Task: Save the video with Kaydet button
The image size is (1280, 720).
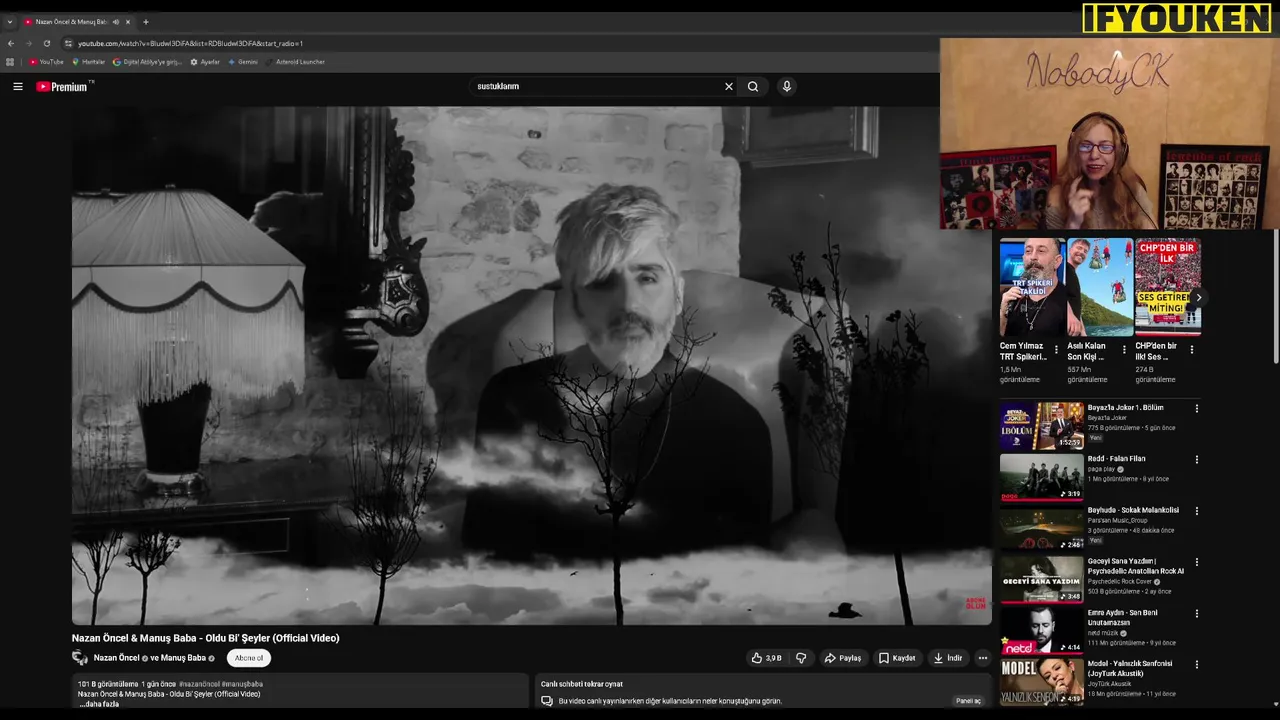Action: coord(897,658)
